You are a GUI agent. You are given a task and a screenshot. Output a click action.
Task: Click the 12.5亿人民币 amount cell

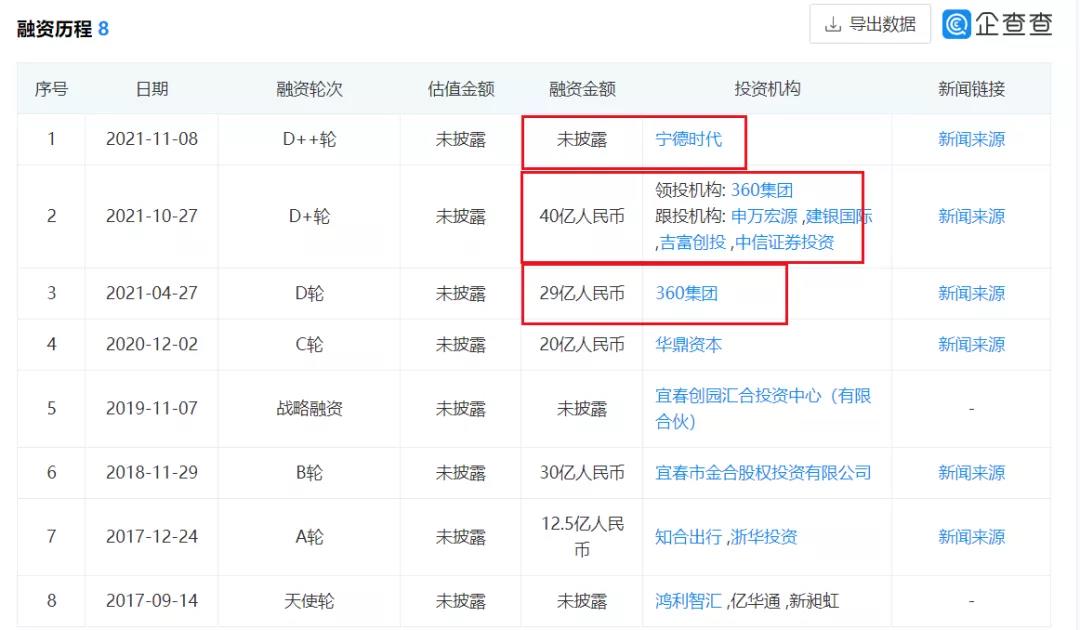(582, 536)
